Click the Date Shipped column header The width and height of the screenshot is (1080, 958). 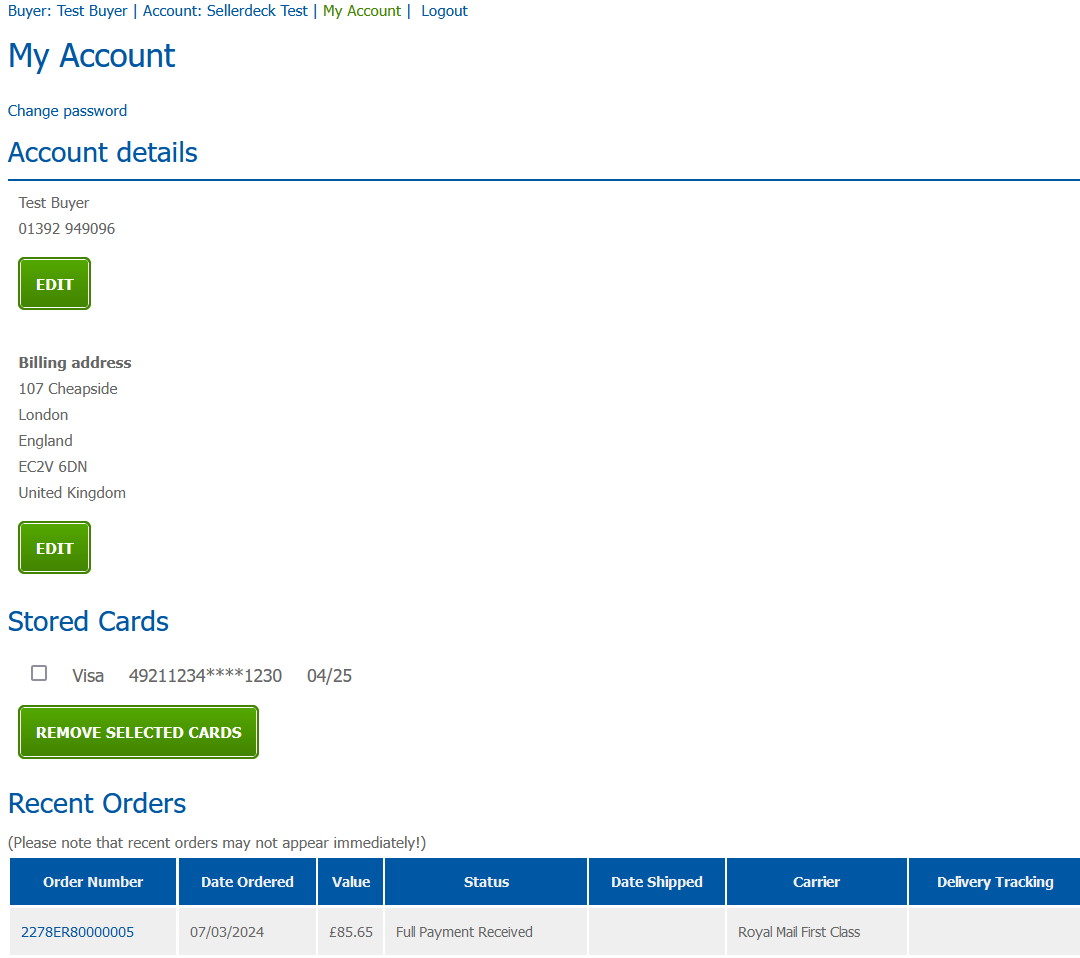click(656, 882)
